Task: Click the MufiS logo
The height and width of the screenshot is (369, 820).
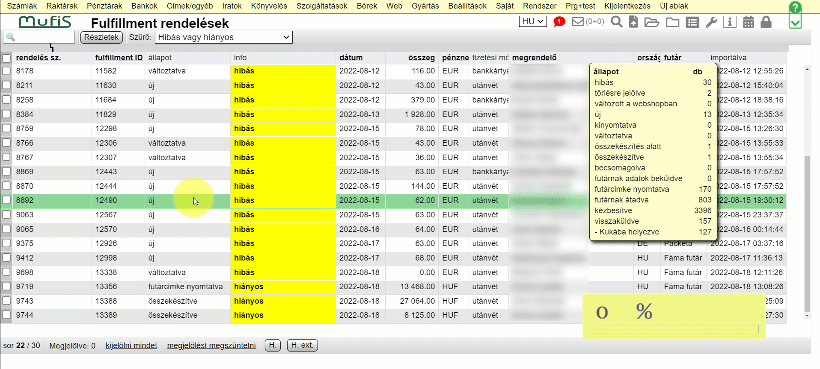Action: click(x=45, y=22)
